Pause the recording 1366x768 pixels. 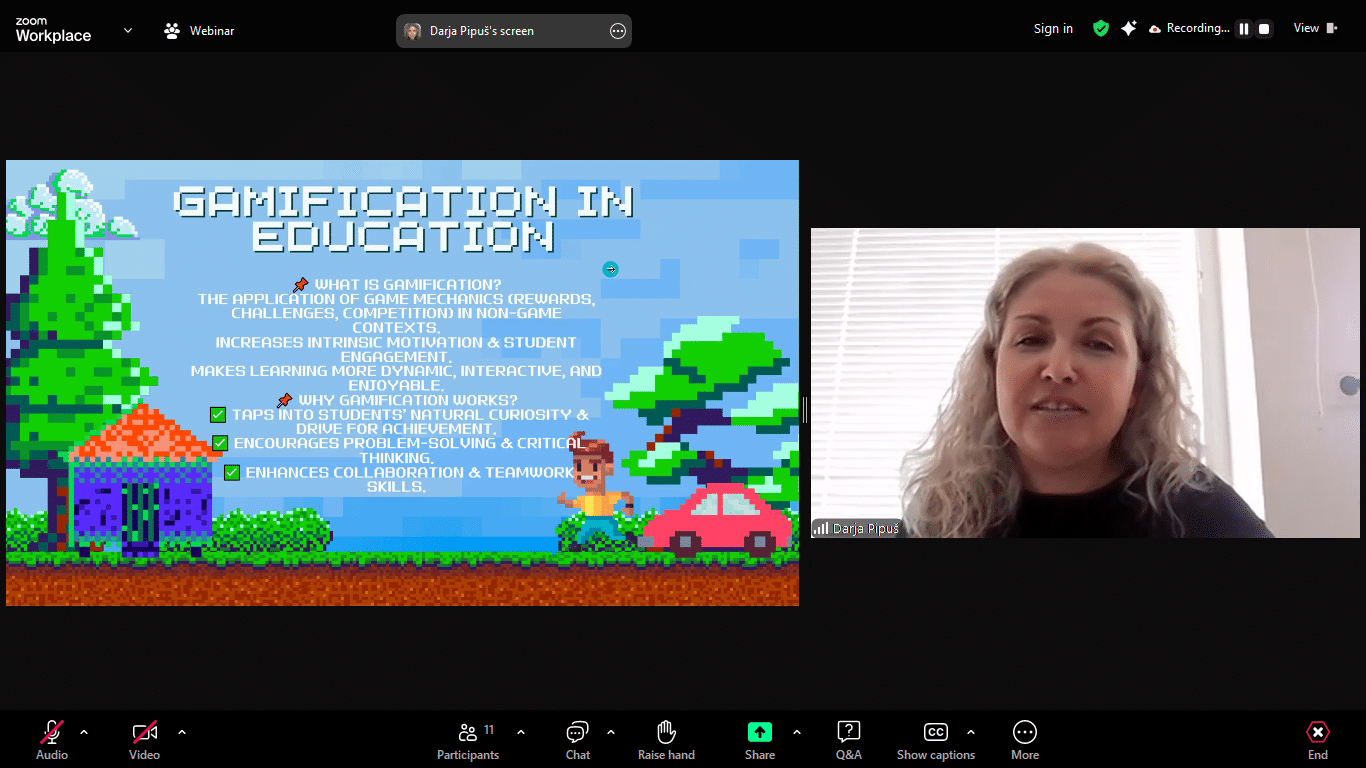pos(1244,29)
